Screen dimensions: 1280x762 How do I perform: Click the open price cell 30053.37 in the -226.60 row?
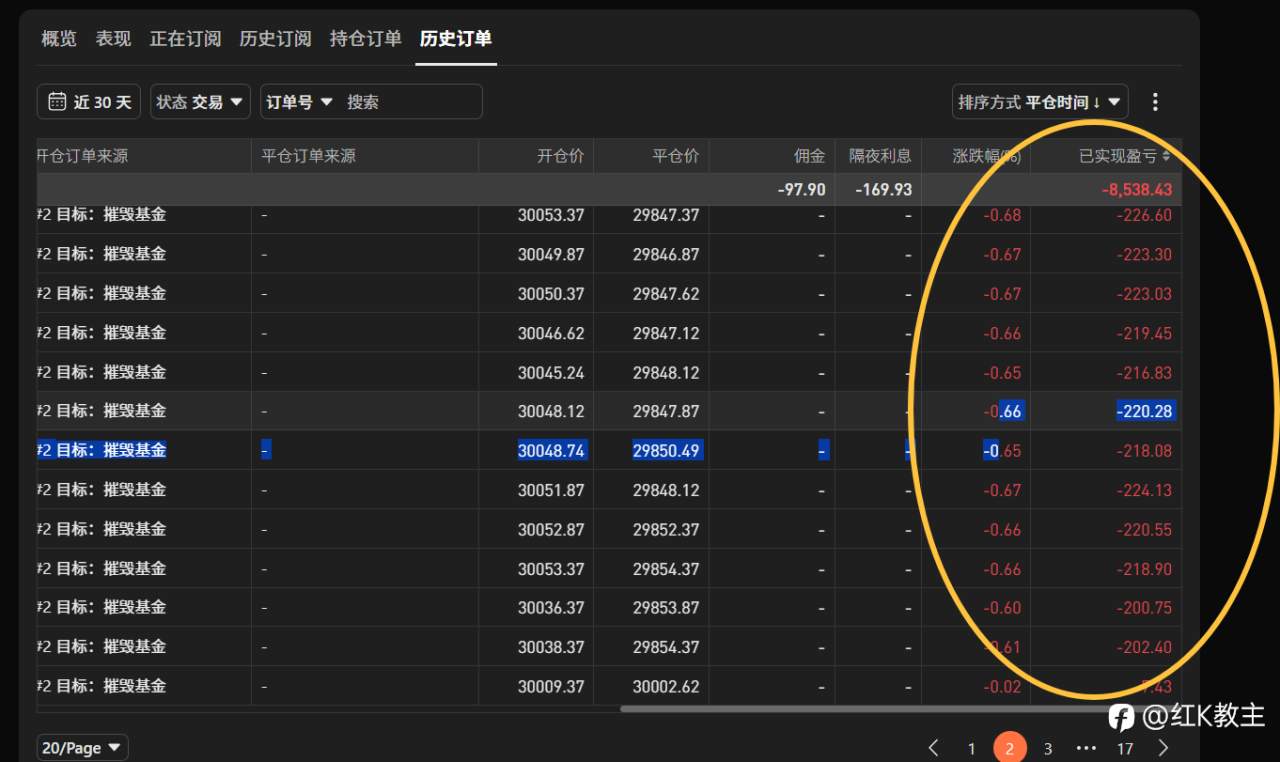pyautogui.click(x=551, y=215)
